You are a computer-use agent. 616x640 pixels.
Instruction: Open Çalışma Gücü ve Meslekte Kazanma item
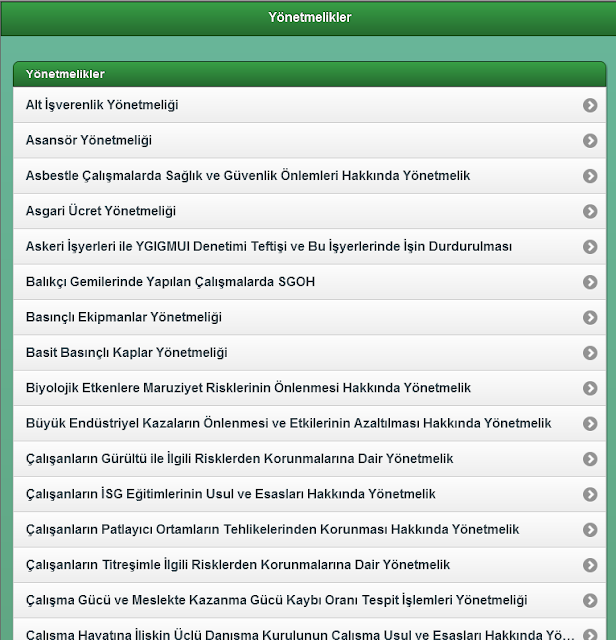[x=309, y=600]
